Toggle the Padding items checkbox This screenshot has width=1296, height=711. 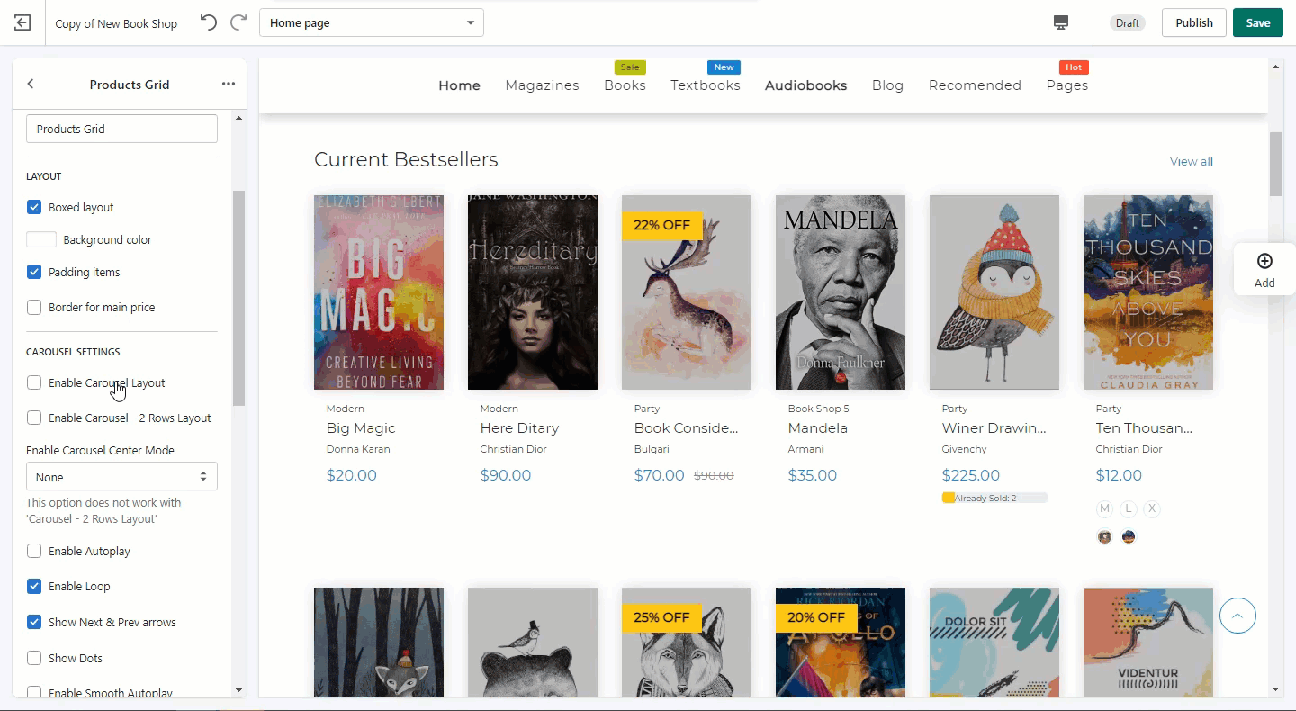pos(34,272)
